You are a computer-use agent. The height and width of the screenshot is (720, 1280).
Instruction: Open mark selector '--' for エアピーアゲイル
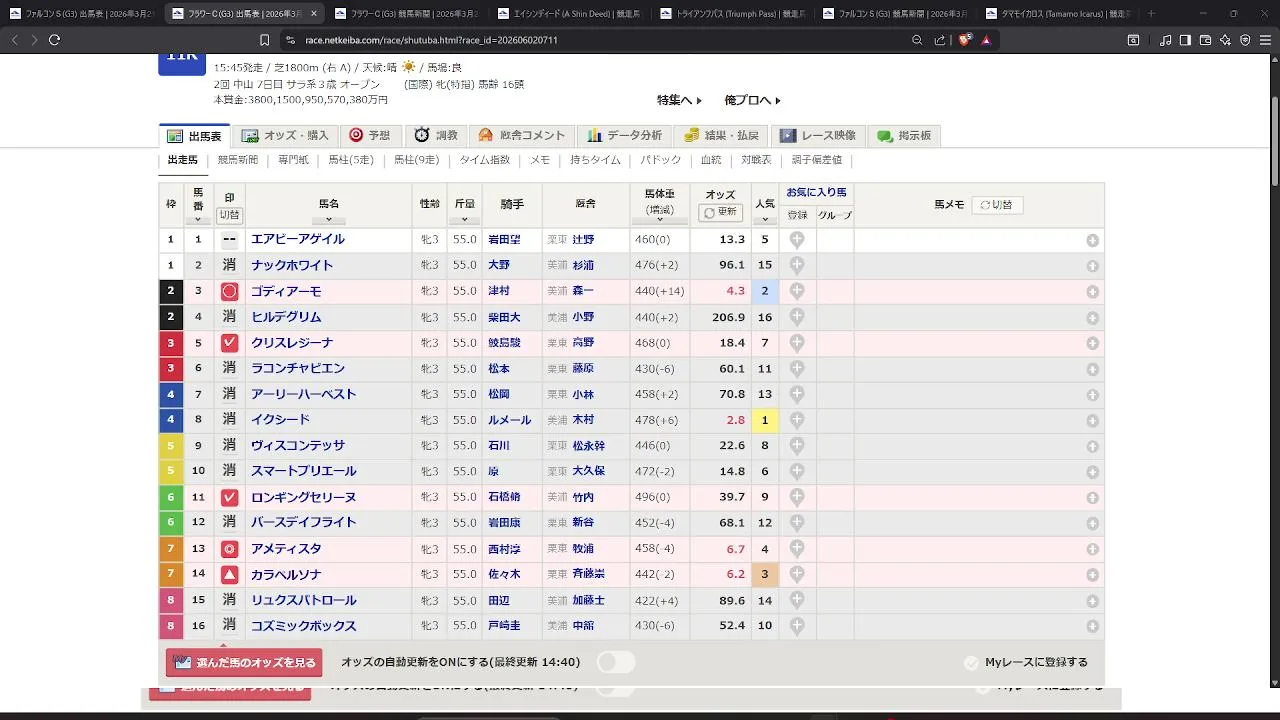tap(229, 240)
